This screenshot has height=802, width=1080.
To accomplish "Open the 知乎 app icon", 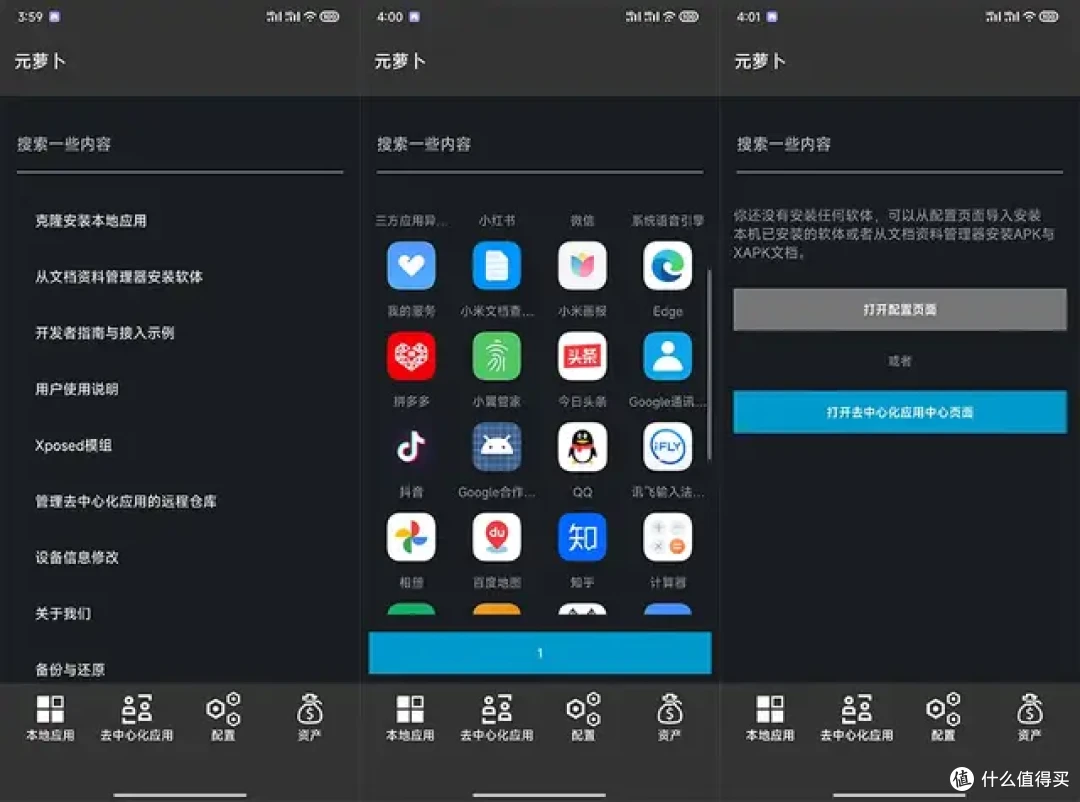I will click(x=582, y=537).
